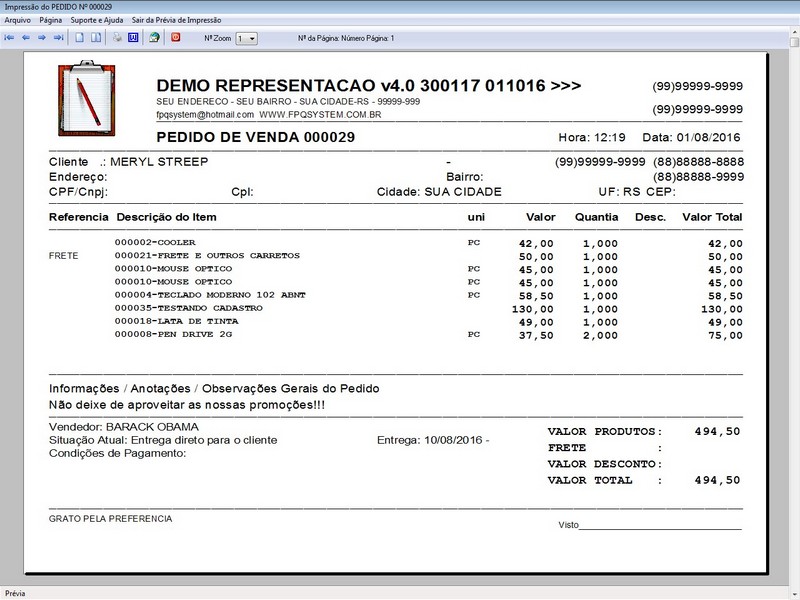Jump to the last page arrow

click(59, 38)
